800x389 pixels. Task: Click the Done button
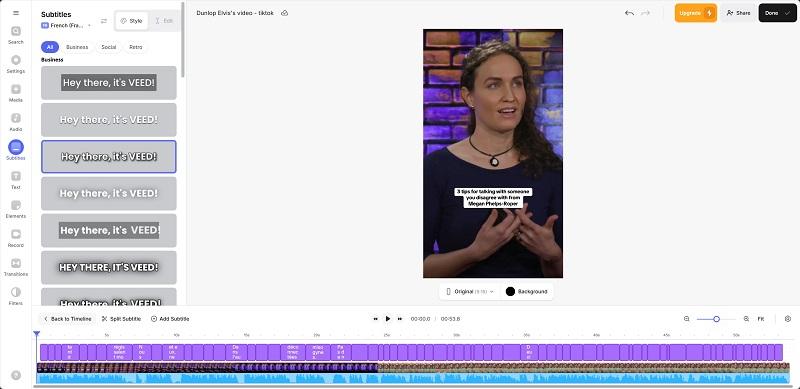click(777, 13)
